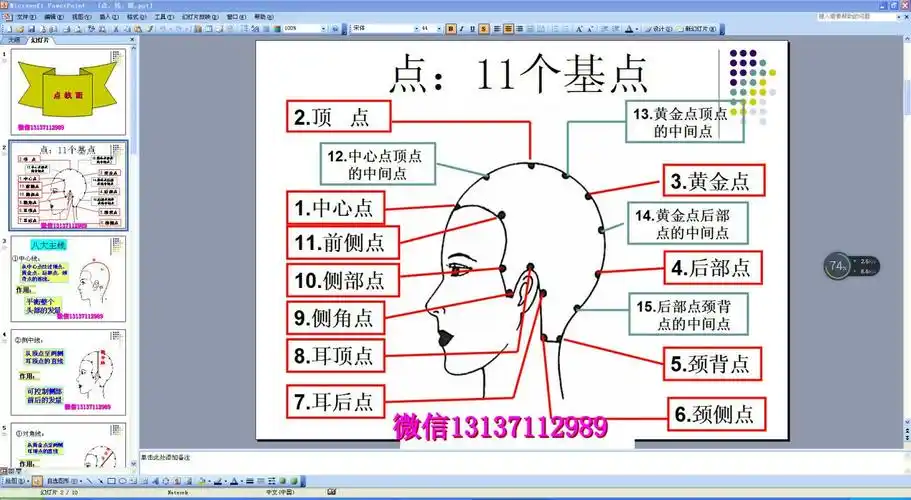911x500 pixels.
Task: Click the Shadow Style icon
Action: tap(282, 481)
